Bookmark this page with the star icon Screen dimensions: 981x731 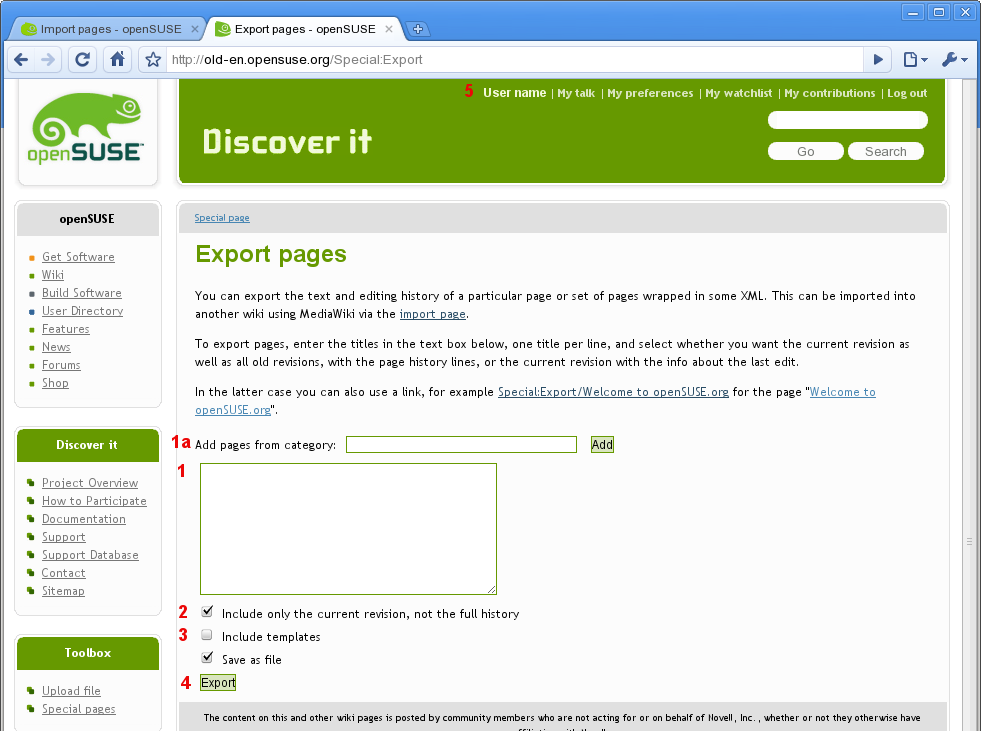click(153, 60)
